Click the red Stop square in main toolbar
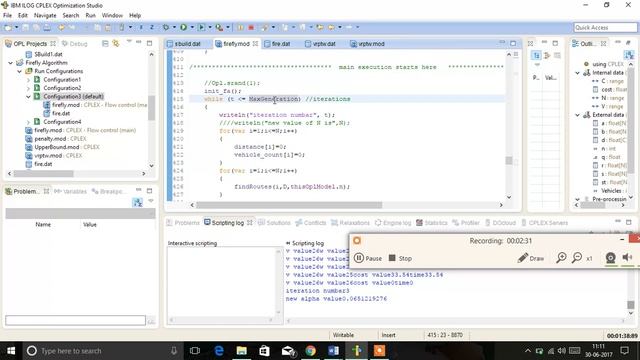640x360 pixels. [x=251, y=27]
